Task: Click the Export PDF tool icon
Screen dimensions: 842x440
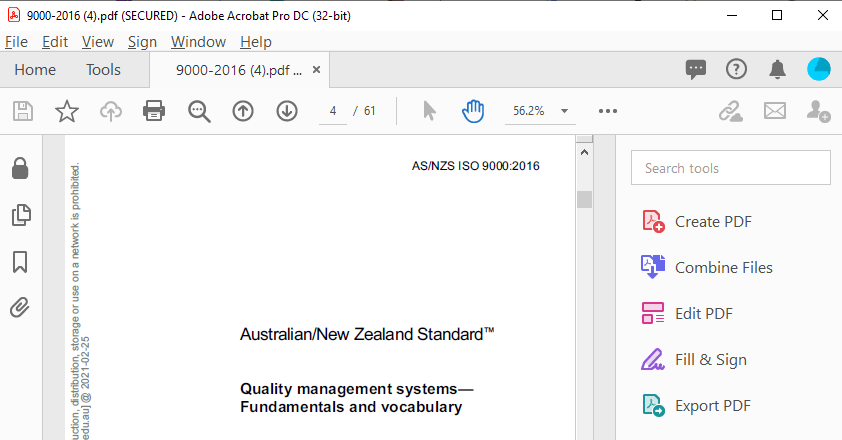Action: 653,406
